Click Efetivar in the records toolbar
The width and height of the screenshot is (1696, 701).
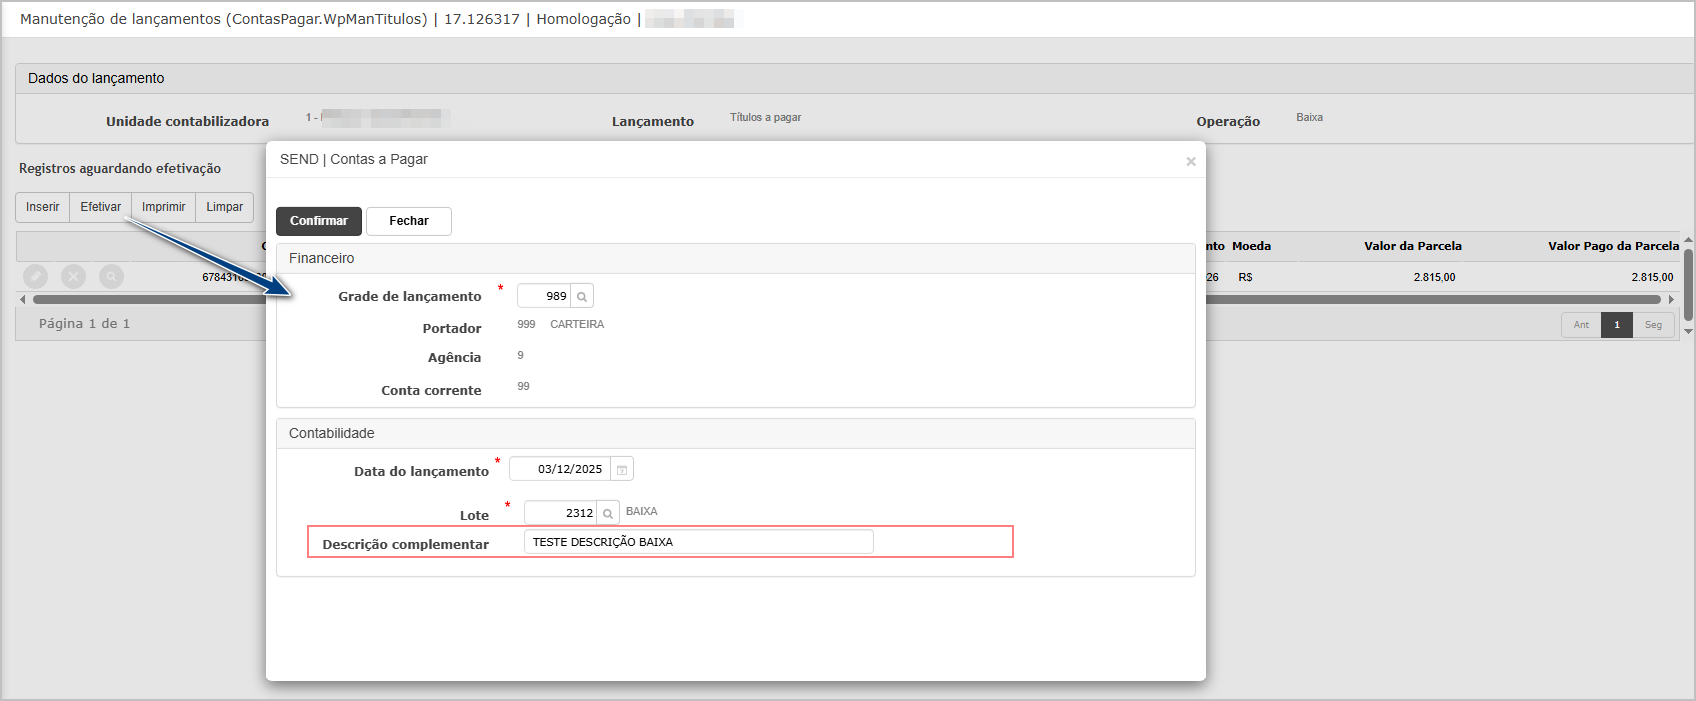[x=101, y=207]
